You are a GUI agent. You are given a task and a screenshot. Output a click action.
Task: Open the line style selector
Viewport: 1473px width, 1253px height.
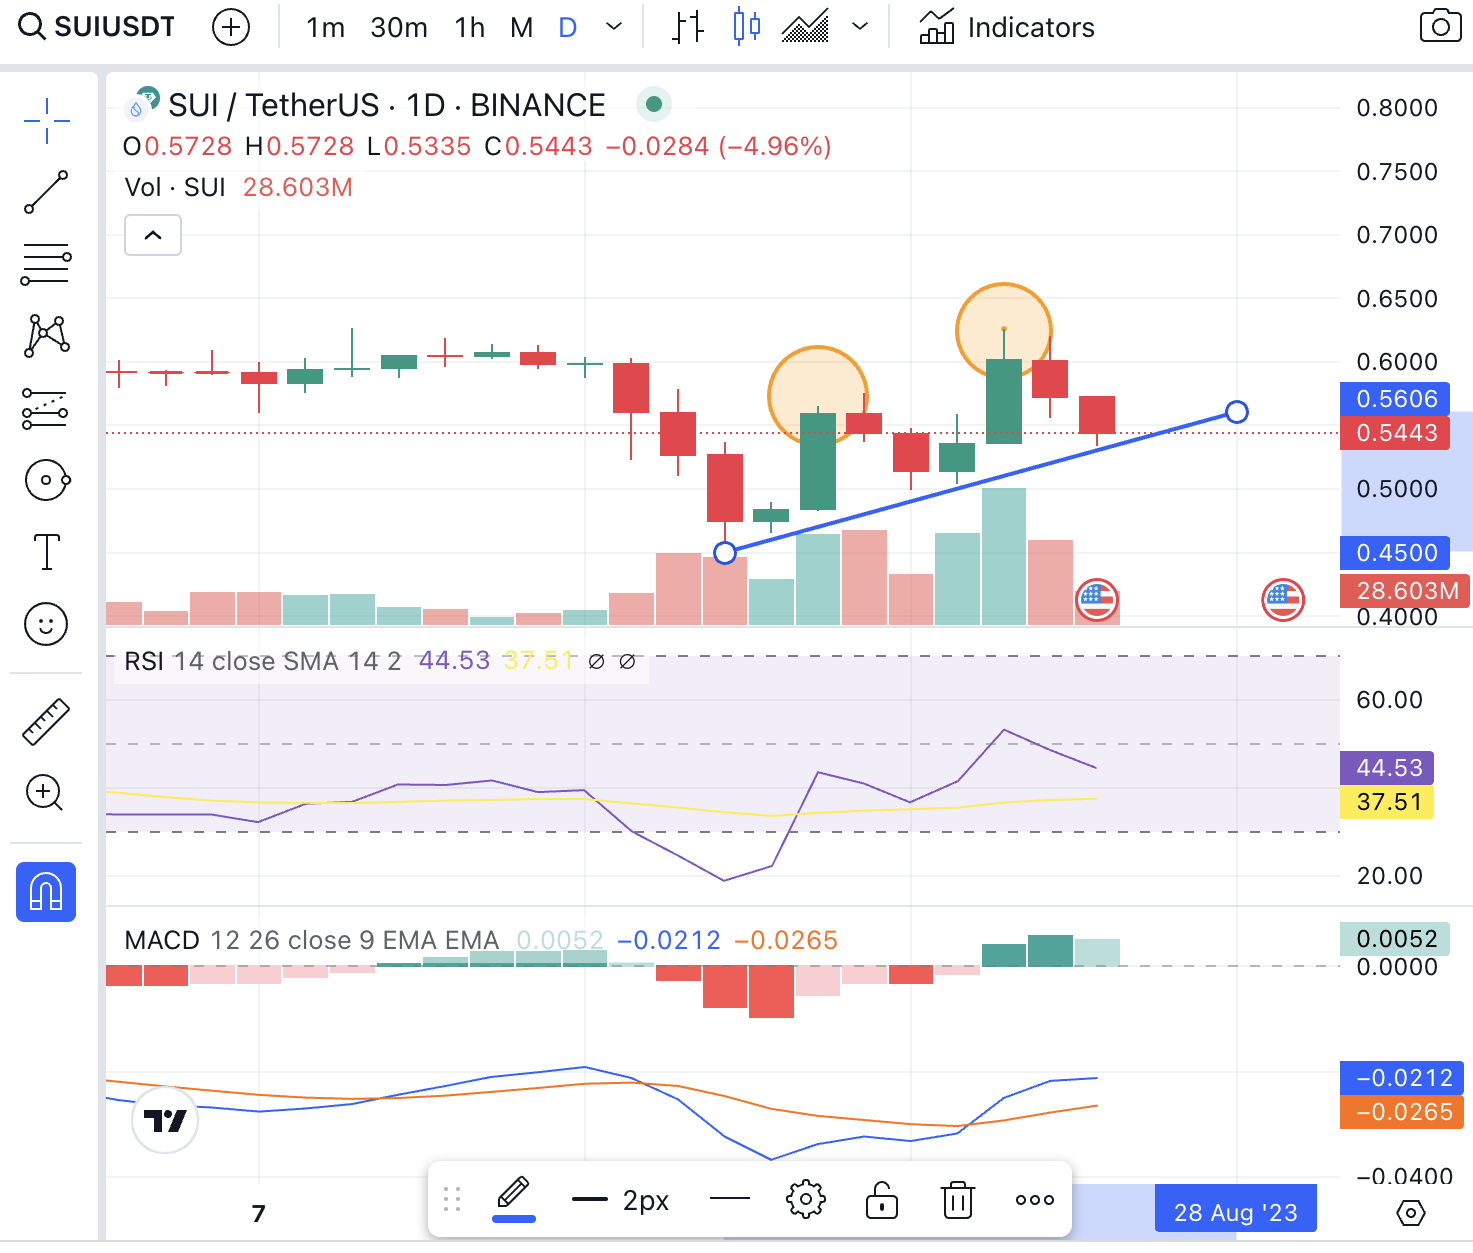730,1198
